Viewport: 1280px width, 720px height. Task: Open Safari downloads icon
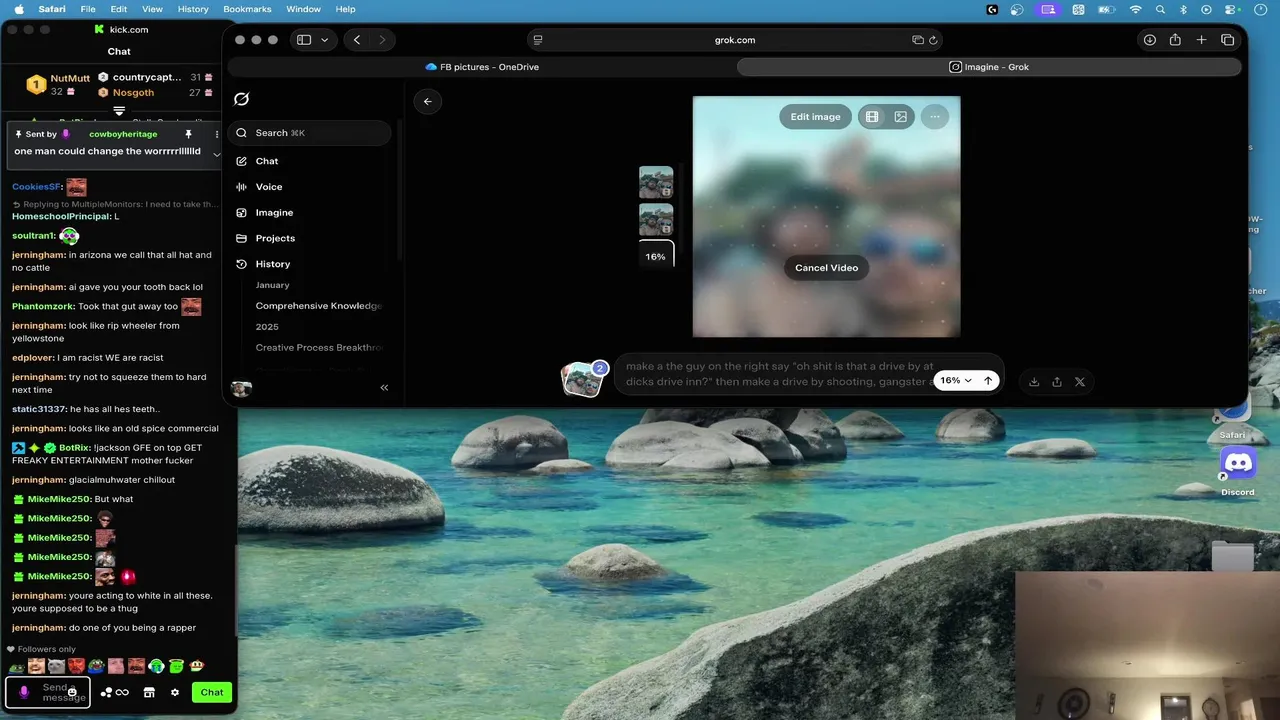click(x=1150, y=40)
